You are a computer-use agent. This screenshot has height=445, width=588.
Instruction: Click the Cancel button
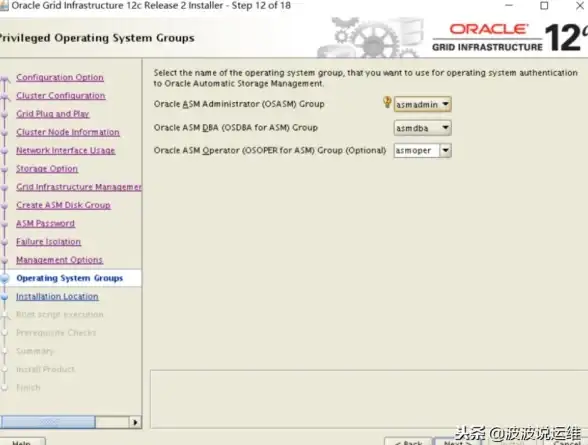click(567, 442)
